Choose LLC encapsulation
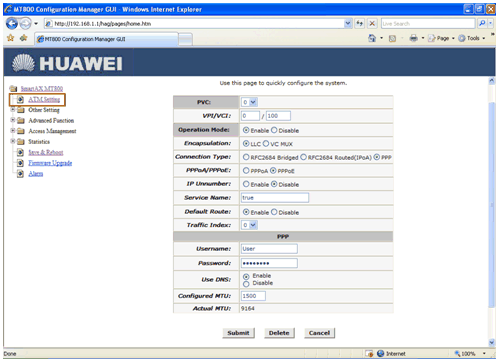The height and width of the screenshot is (362, 501). click(246, 143)
